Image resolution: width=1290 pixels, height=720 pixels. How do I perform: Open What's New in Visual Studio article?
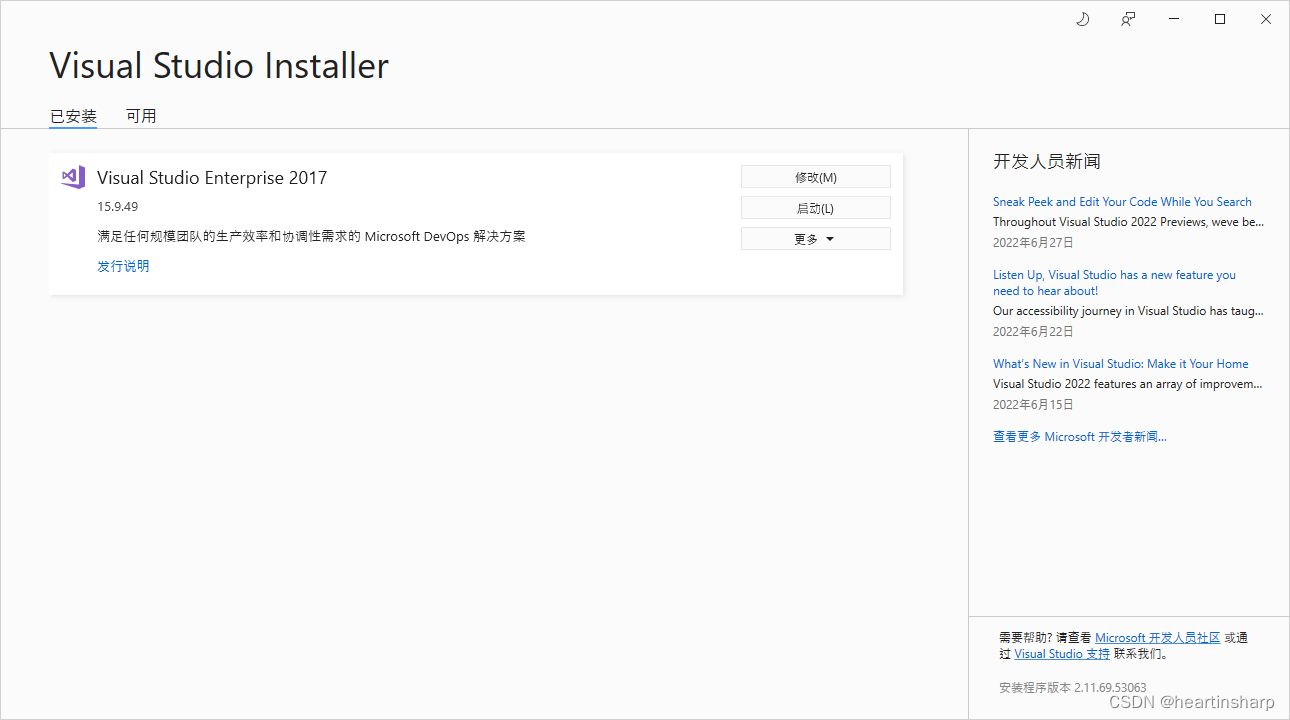coord(1120,364)
